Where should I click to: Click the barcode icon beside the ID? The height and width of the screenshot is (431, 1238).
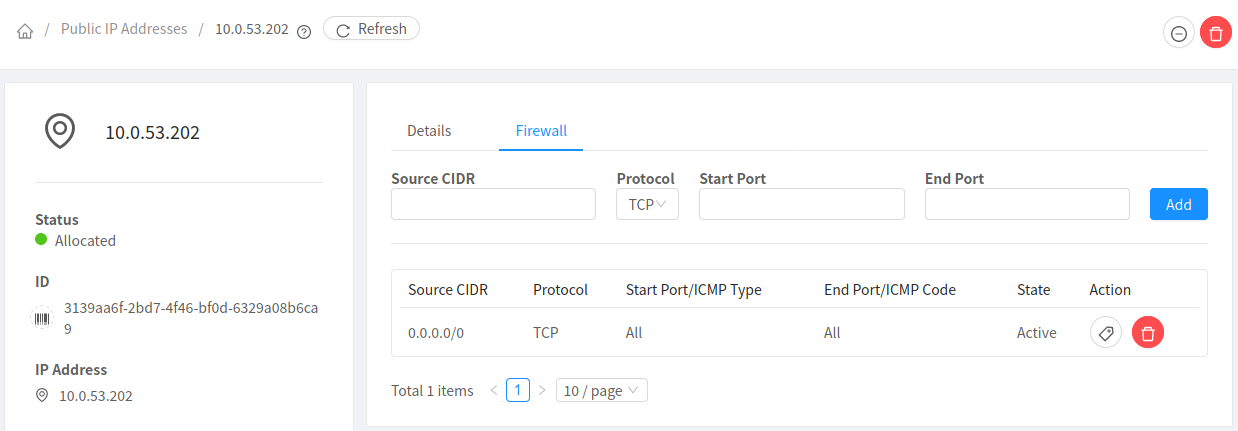[x=42, y=318]
